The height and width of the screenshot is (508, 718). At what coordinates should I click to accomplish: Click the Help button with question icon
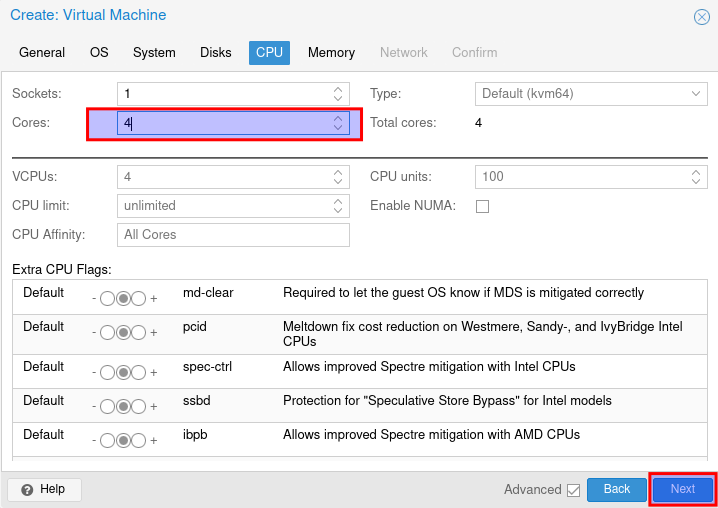coord(44,489)
